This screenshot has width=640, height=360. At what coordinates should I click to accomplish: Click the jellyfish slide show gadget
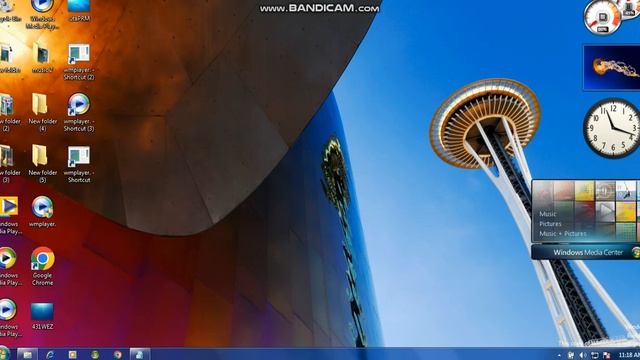[x=612, y=68]
